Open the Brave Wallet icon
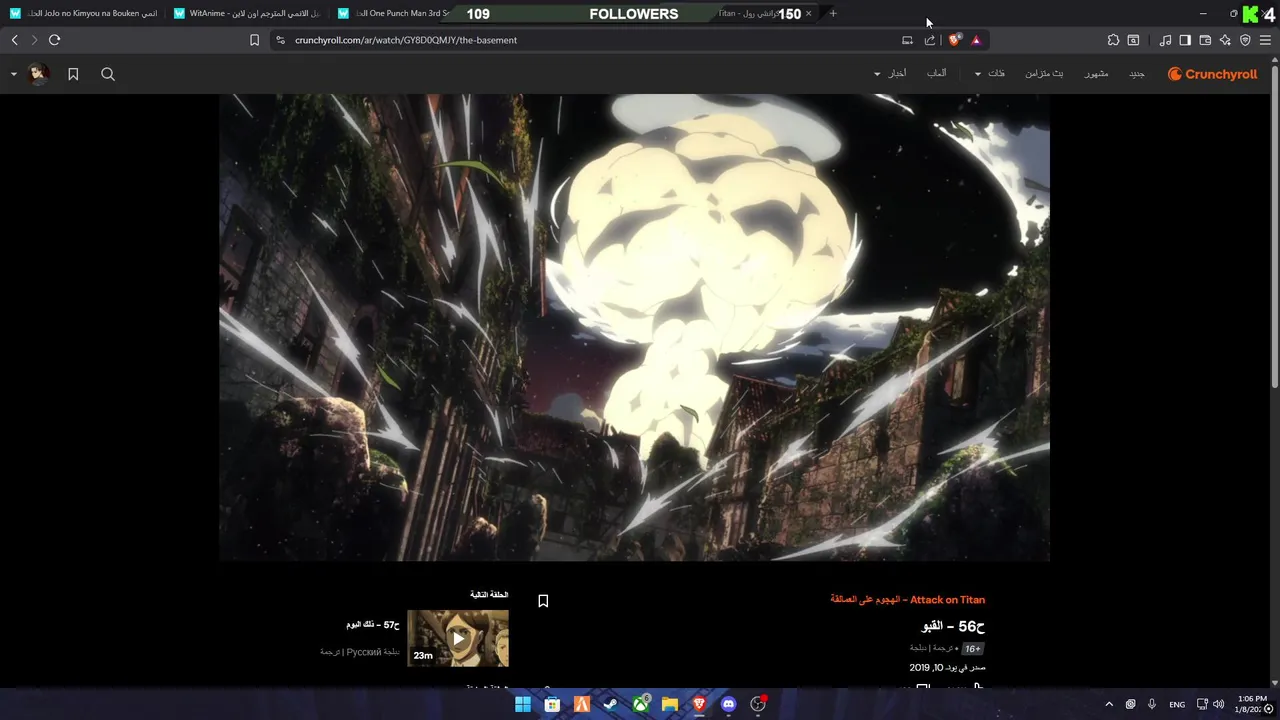 pos(1205,40)
